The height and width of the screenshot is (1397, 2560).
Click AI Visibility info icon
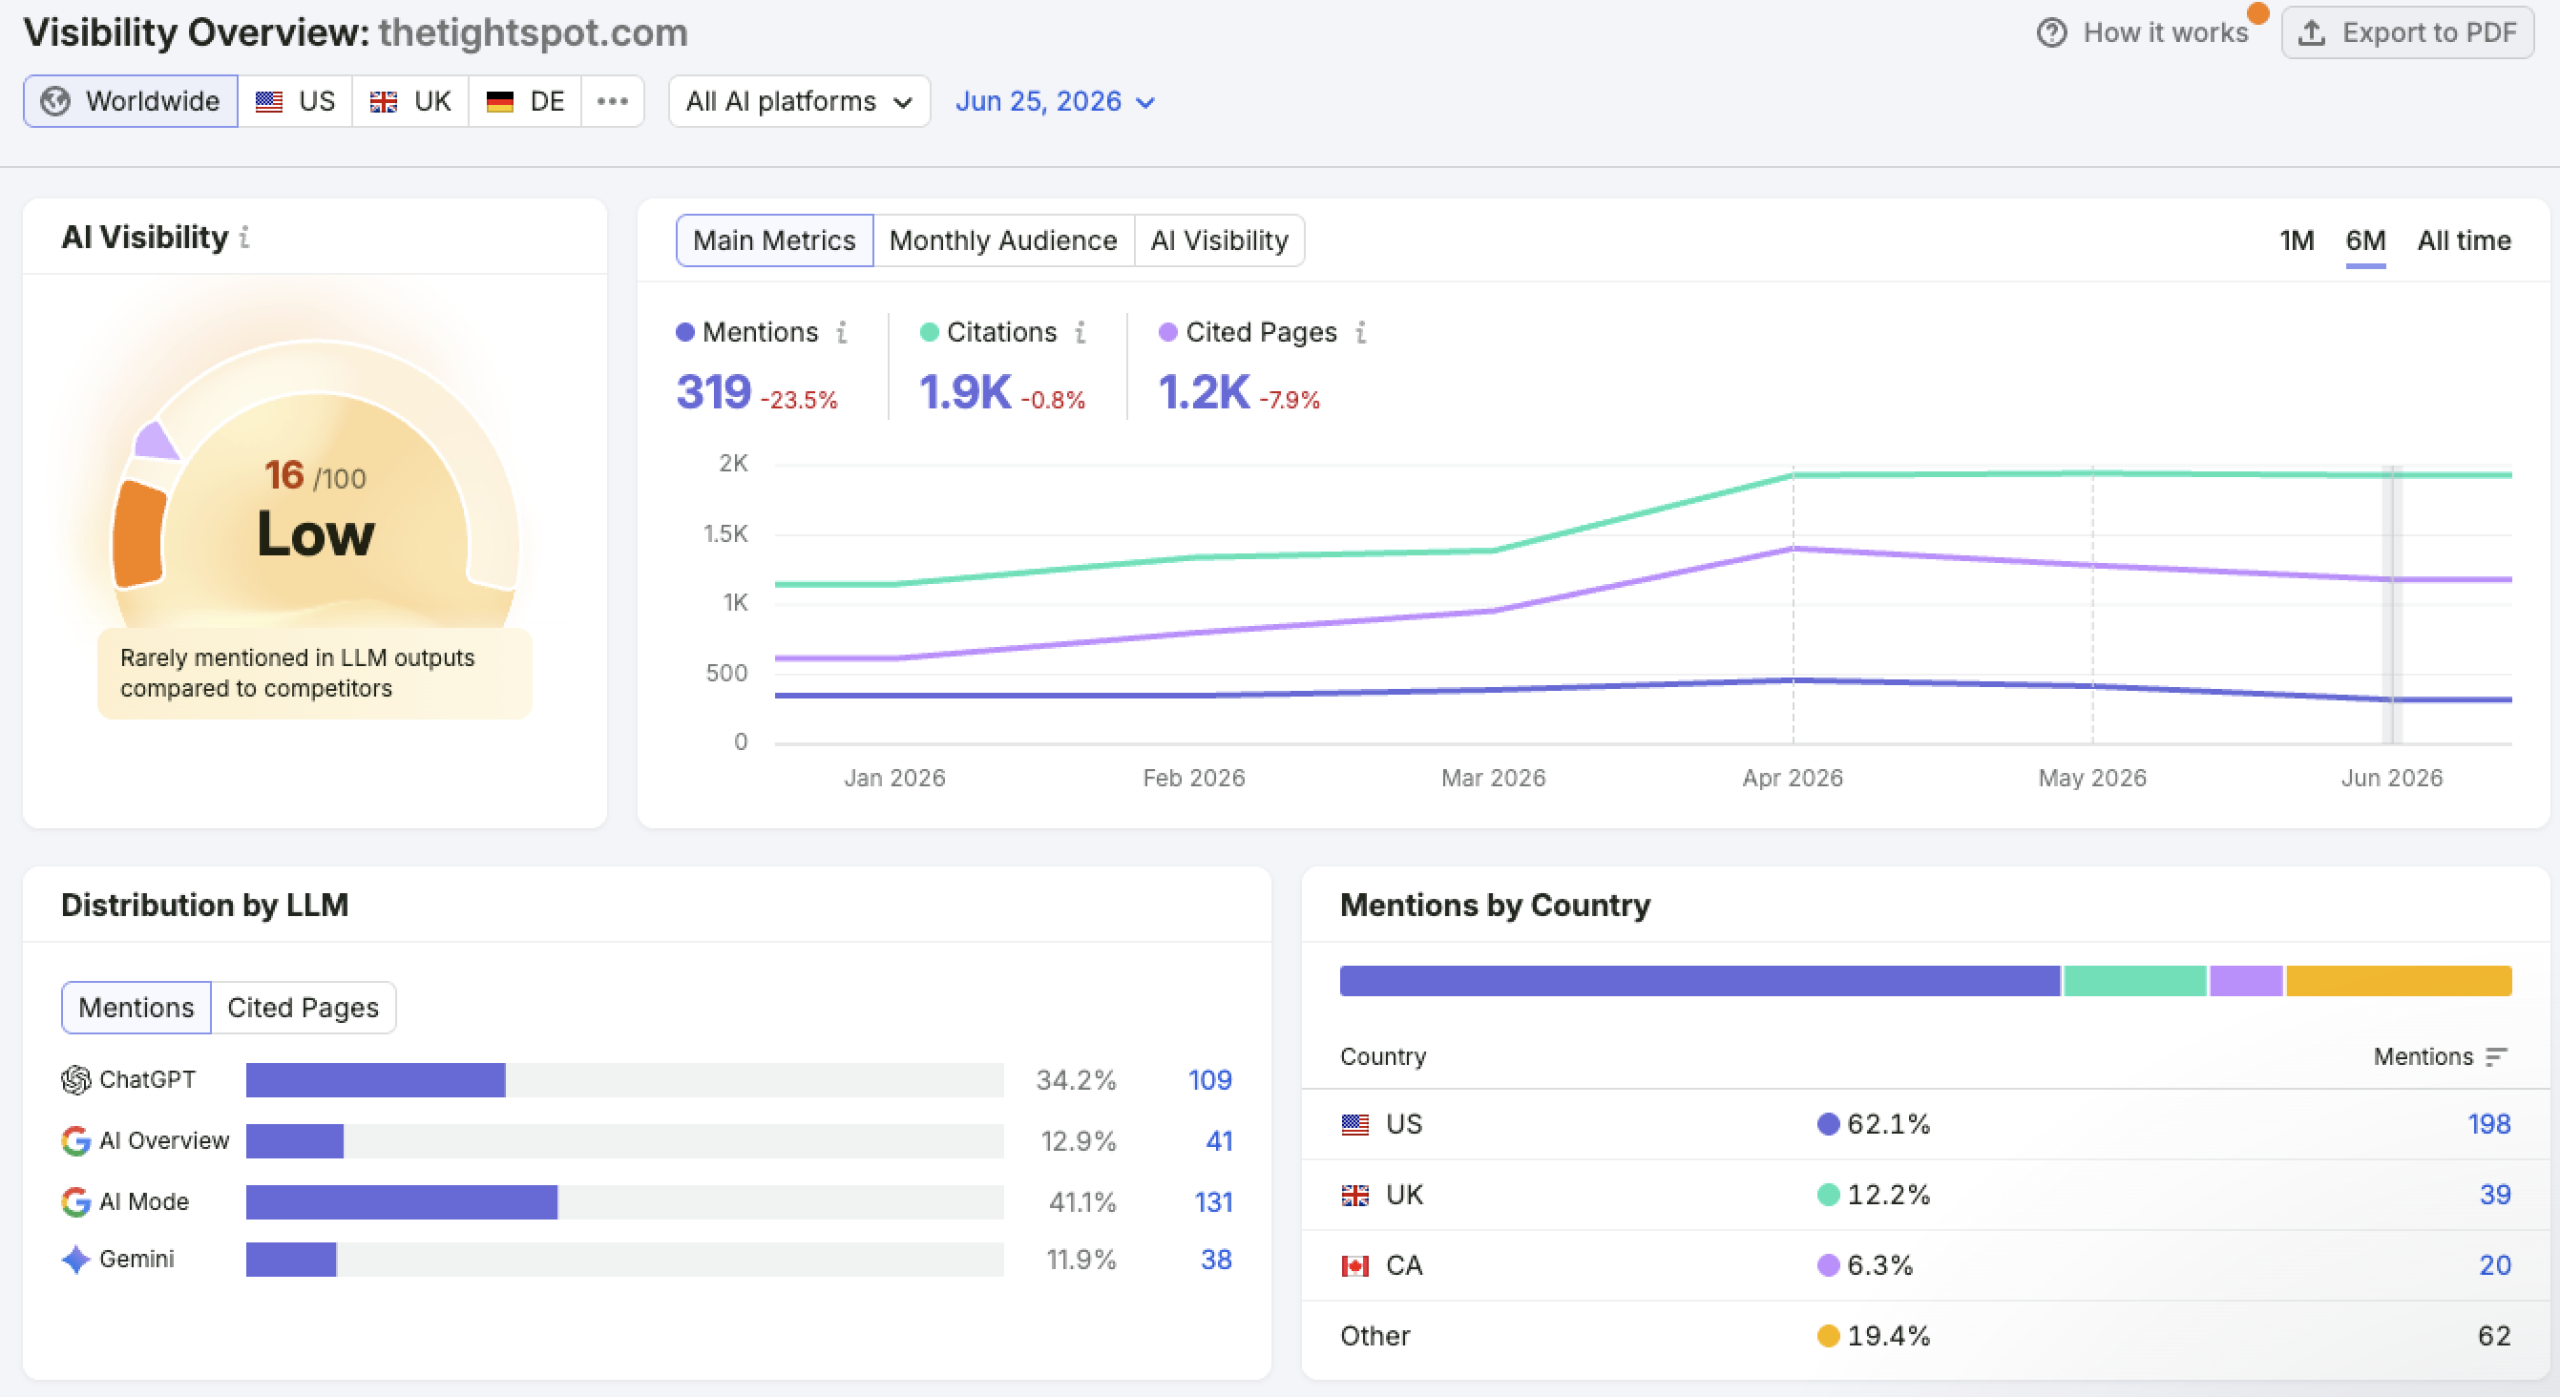(244, 237)
